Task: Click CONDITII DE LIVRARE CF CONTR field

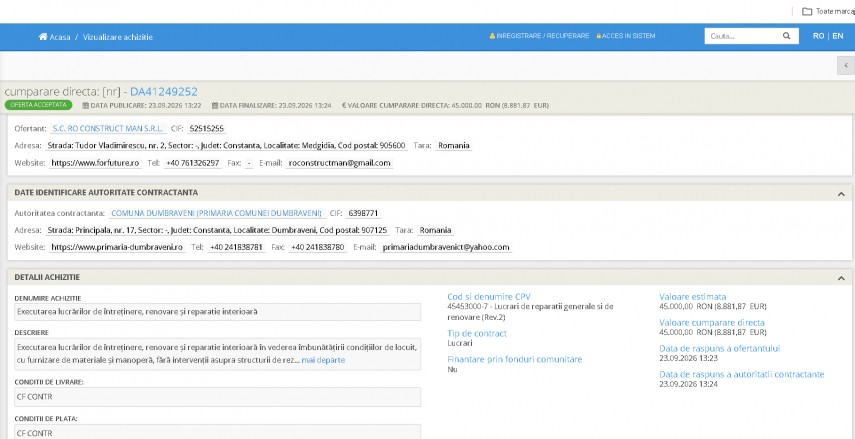Action: 218,397
